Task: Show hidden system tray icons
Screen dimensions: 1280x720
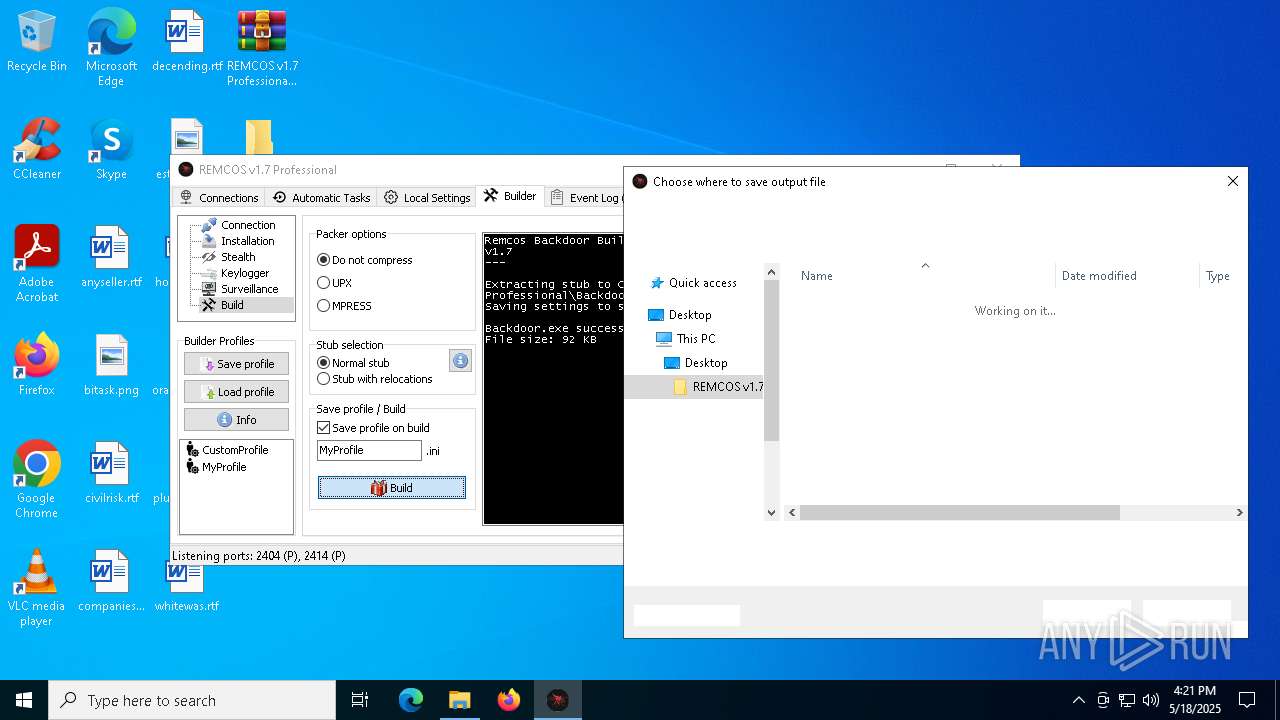Action: 1078,700
